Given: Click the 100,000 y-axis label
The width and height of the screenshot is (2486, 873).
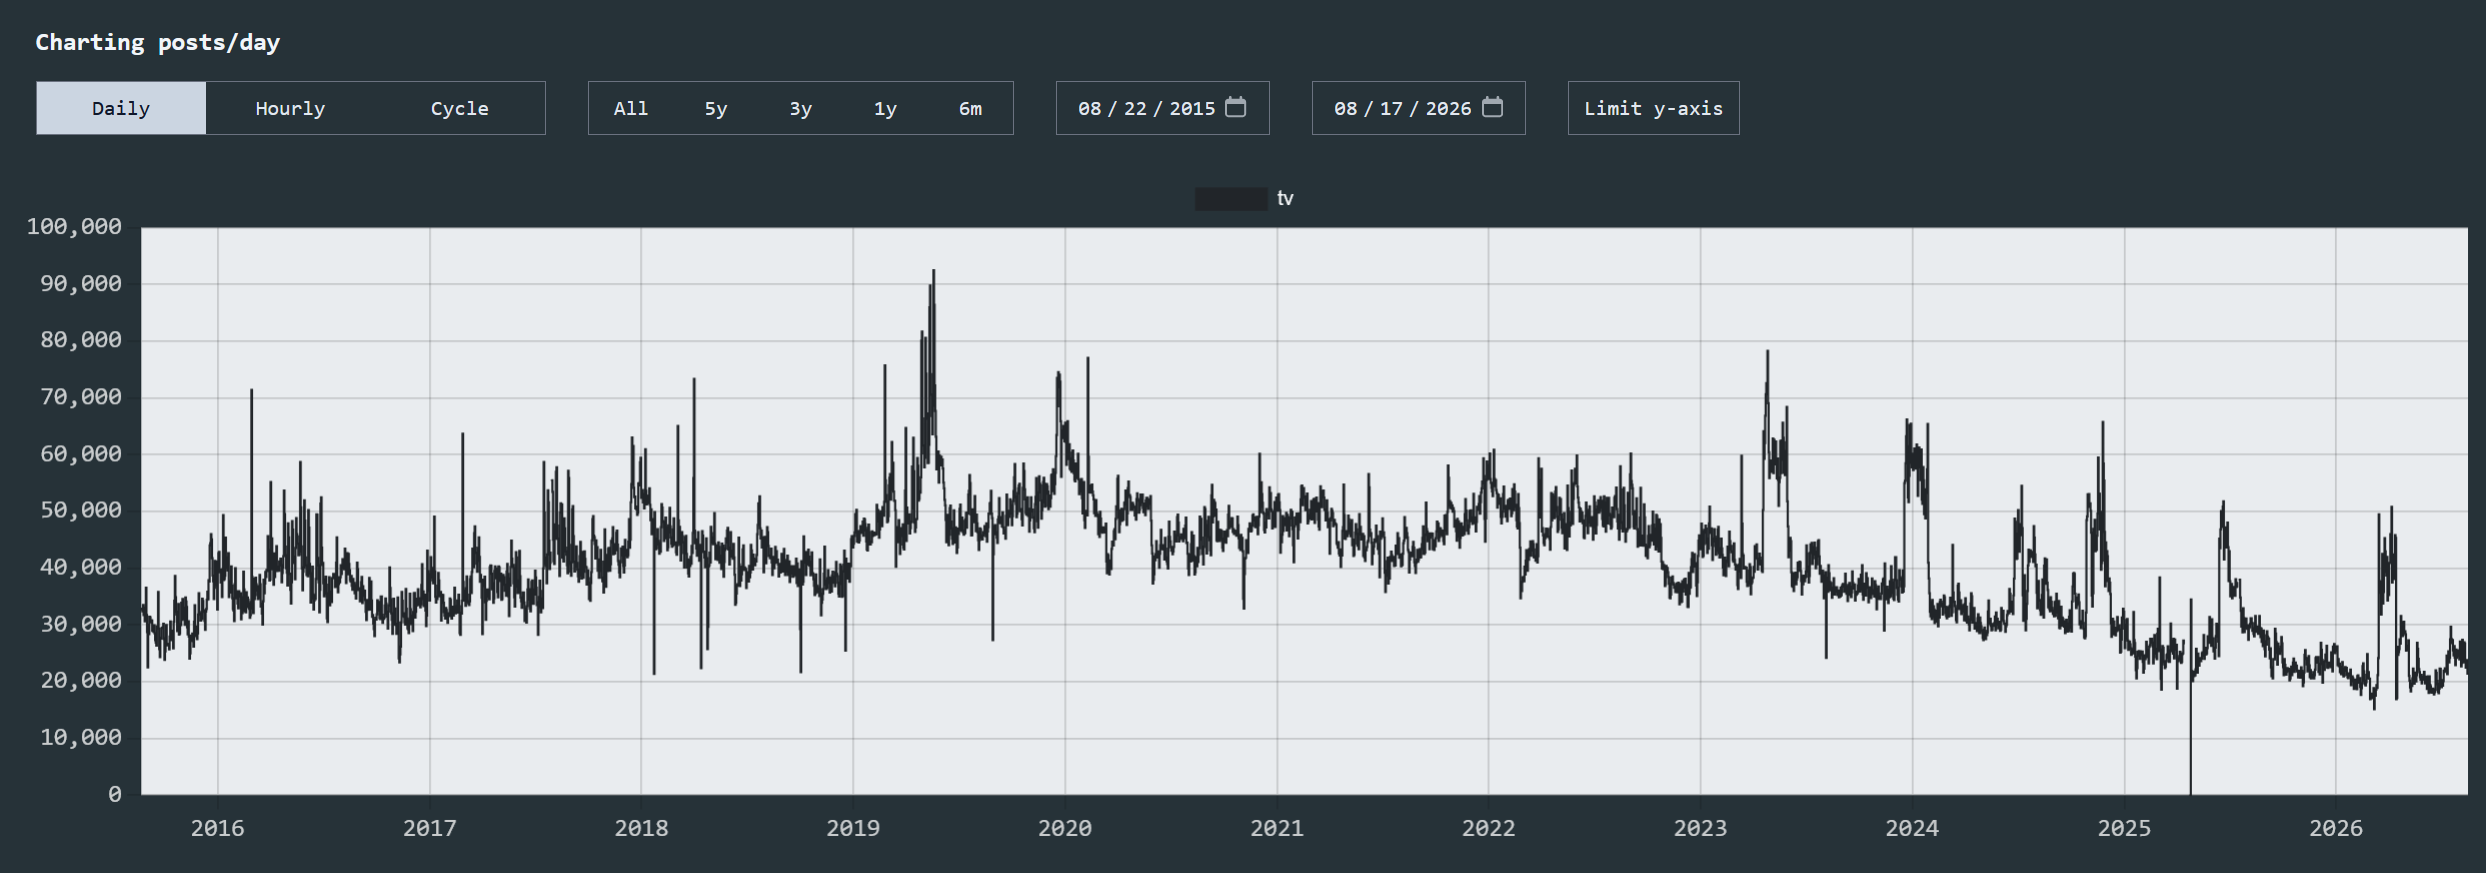Looking at the screenshot, I should 74,227.
